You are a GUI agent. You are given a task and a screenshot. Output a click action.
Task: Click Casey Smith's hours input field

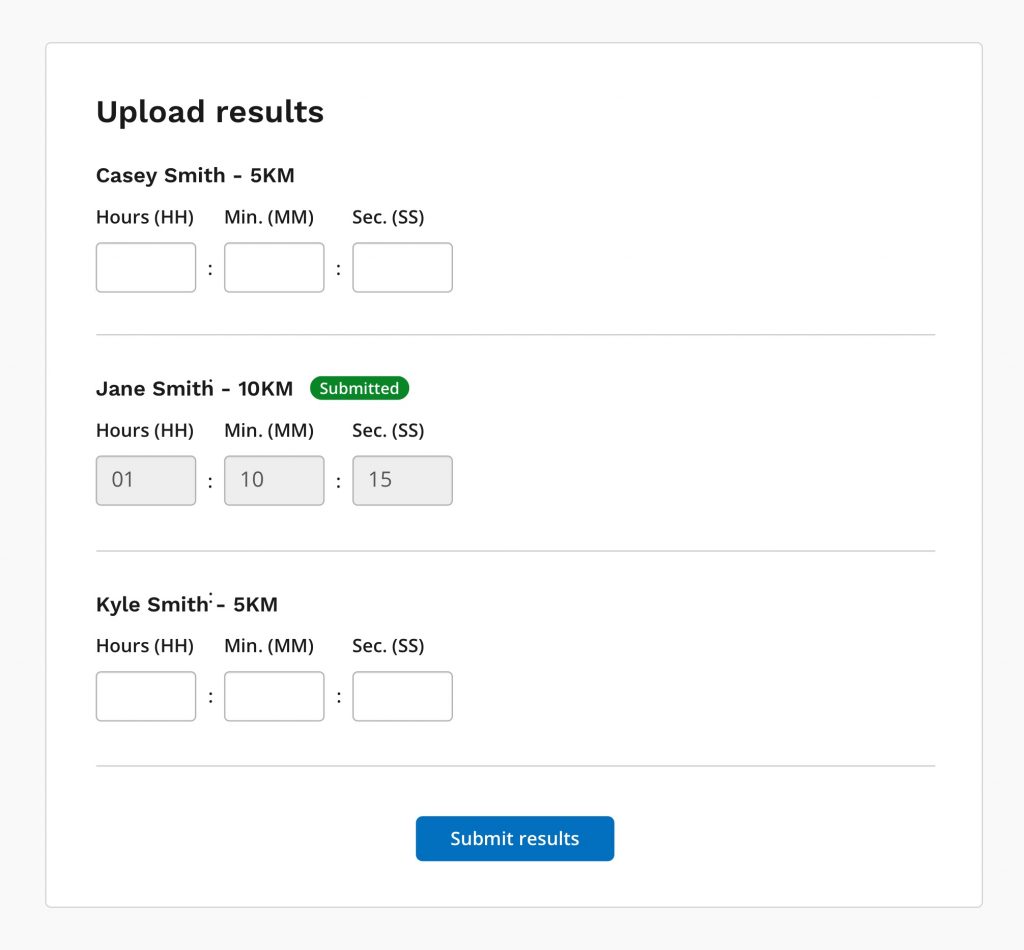coord(146,268)
